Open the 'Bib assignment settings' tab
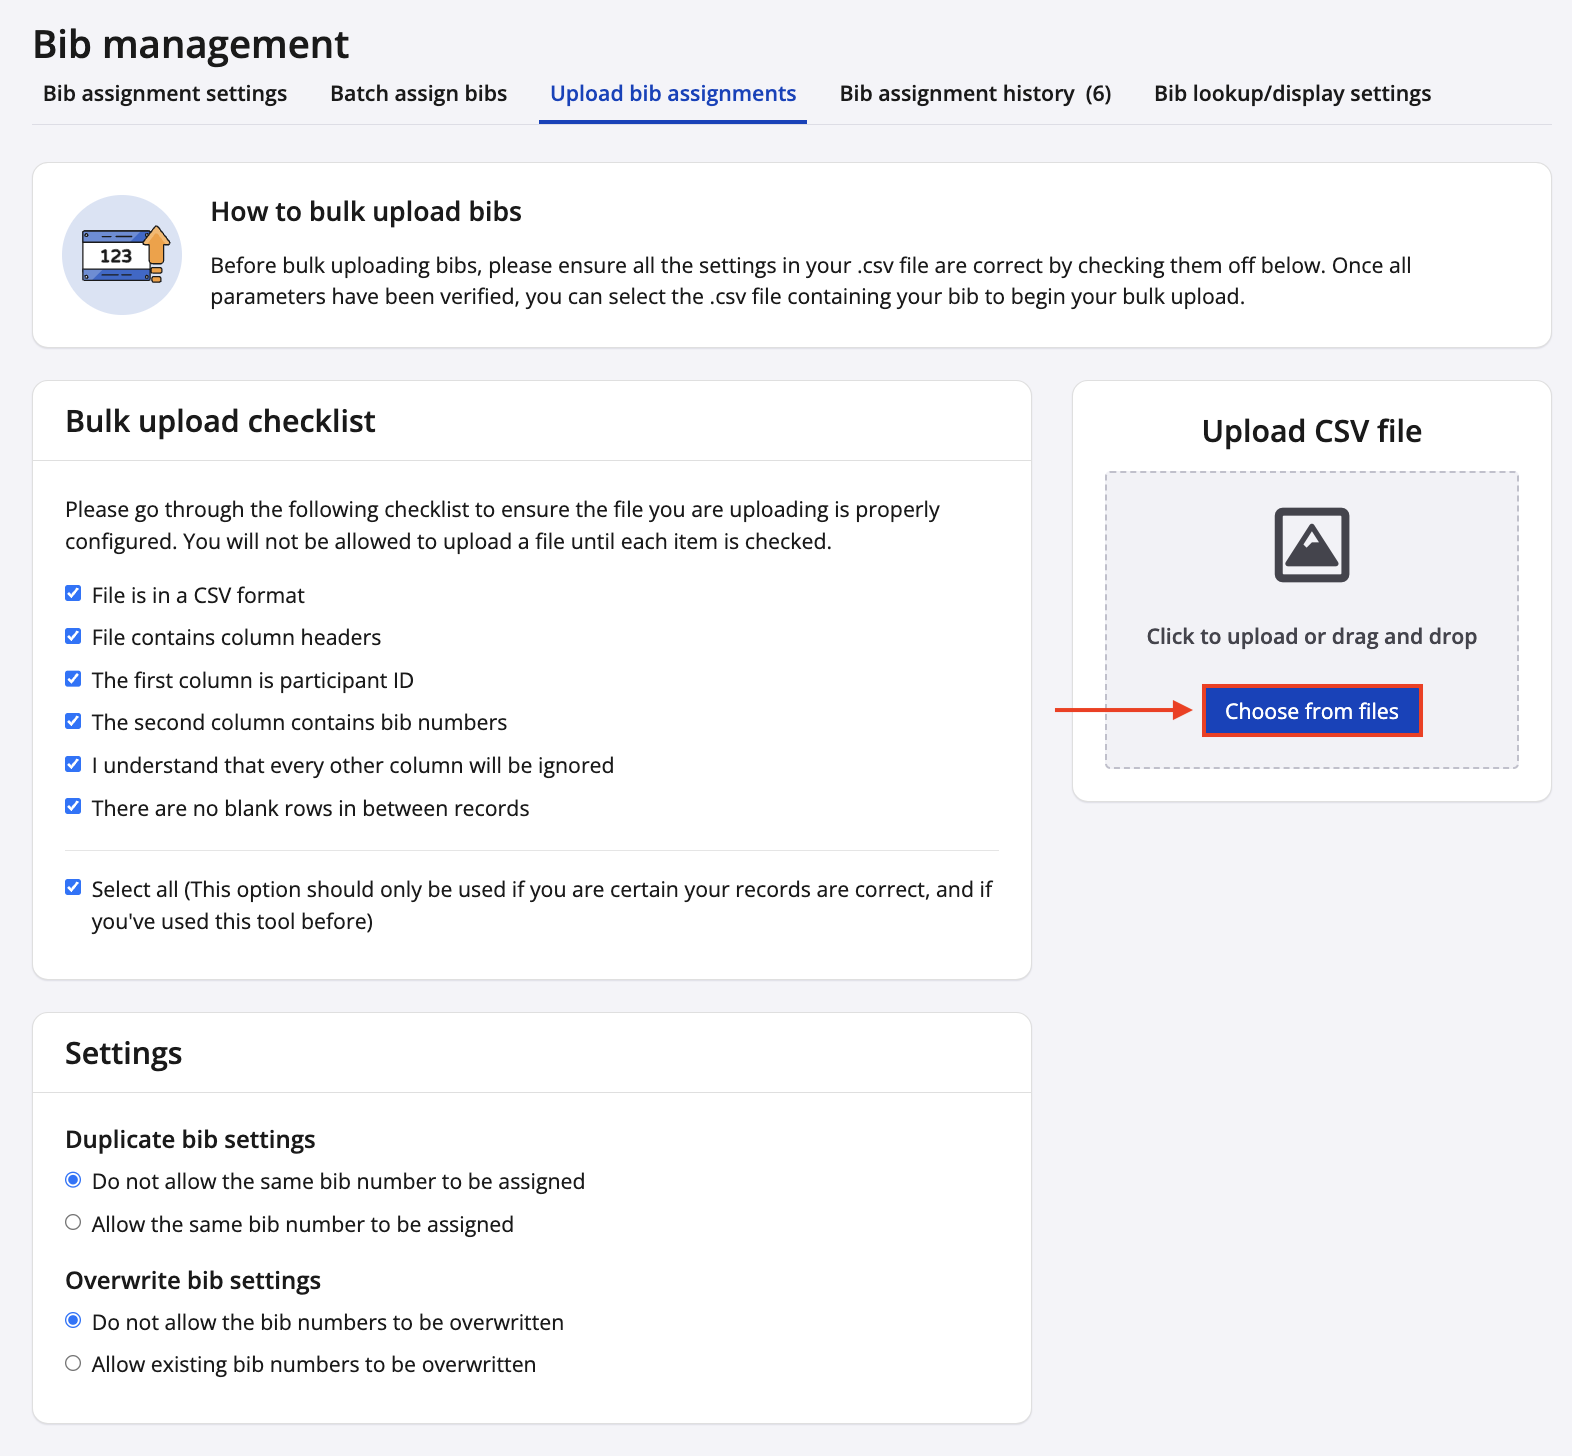 pyautogui.click(x=165, y=94)
